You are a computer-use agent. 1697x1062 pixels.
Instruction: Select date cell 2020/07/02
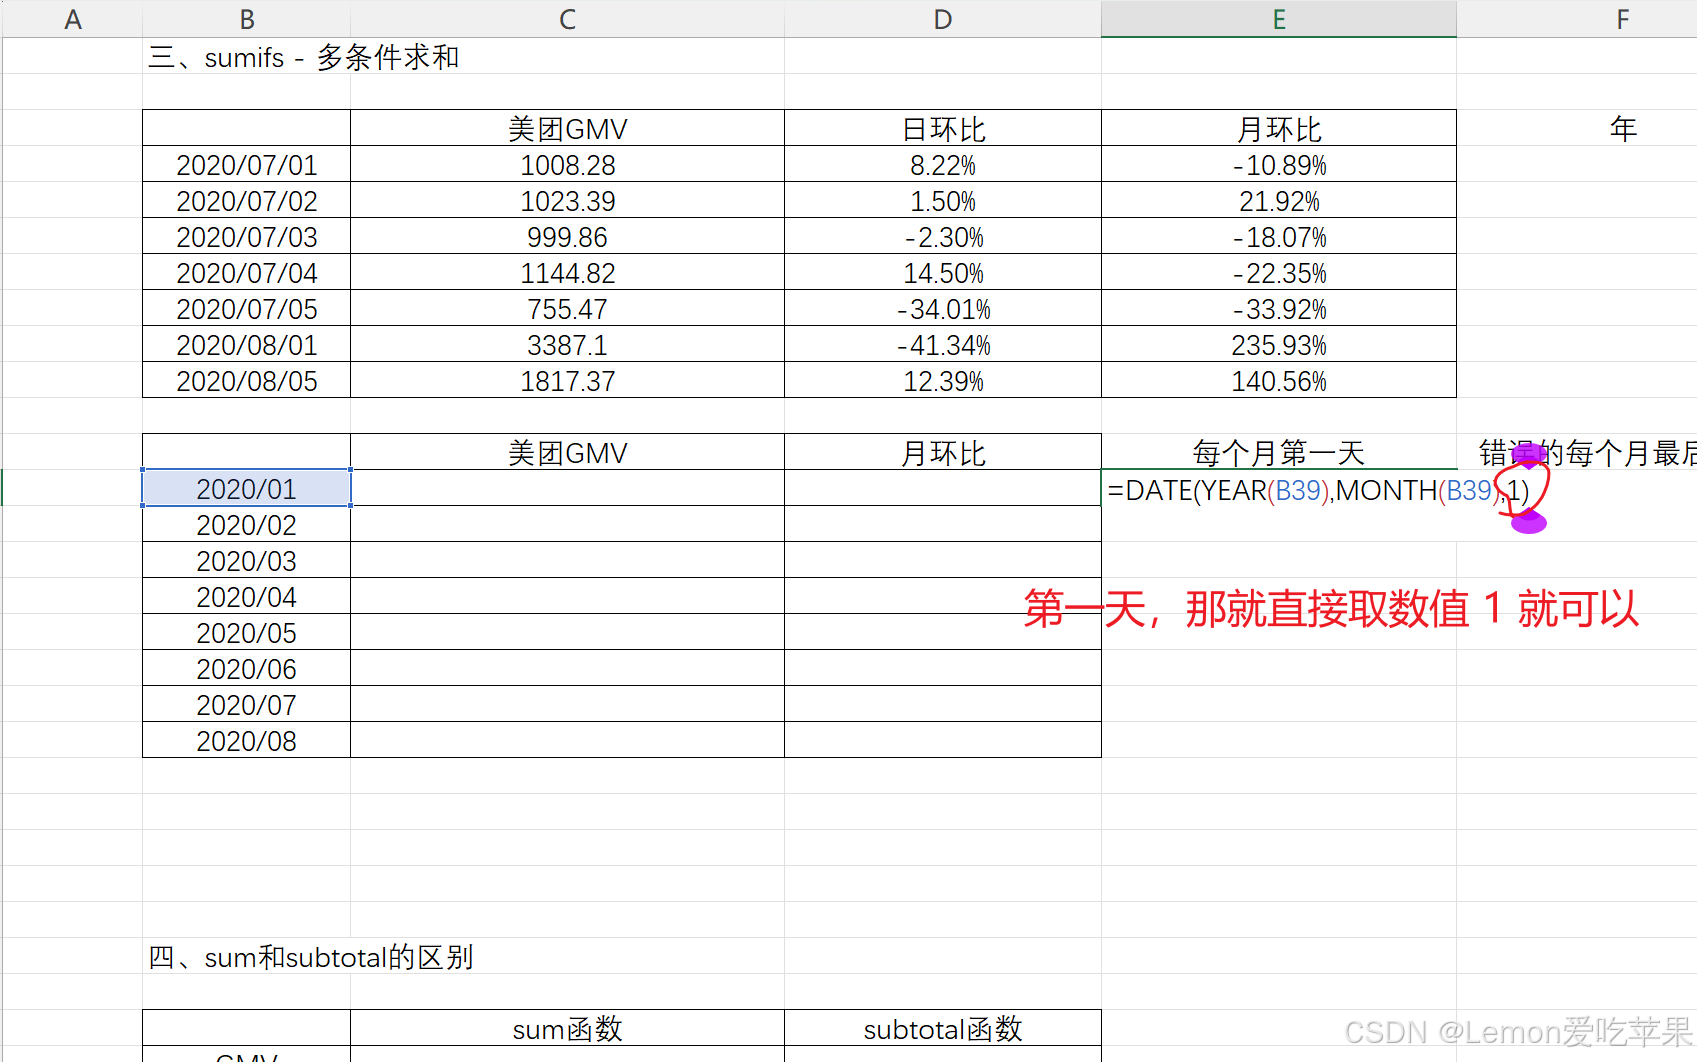[x=247, y=200]
